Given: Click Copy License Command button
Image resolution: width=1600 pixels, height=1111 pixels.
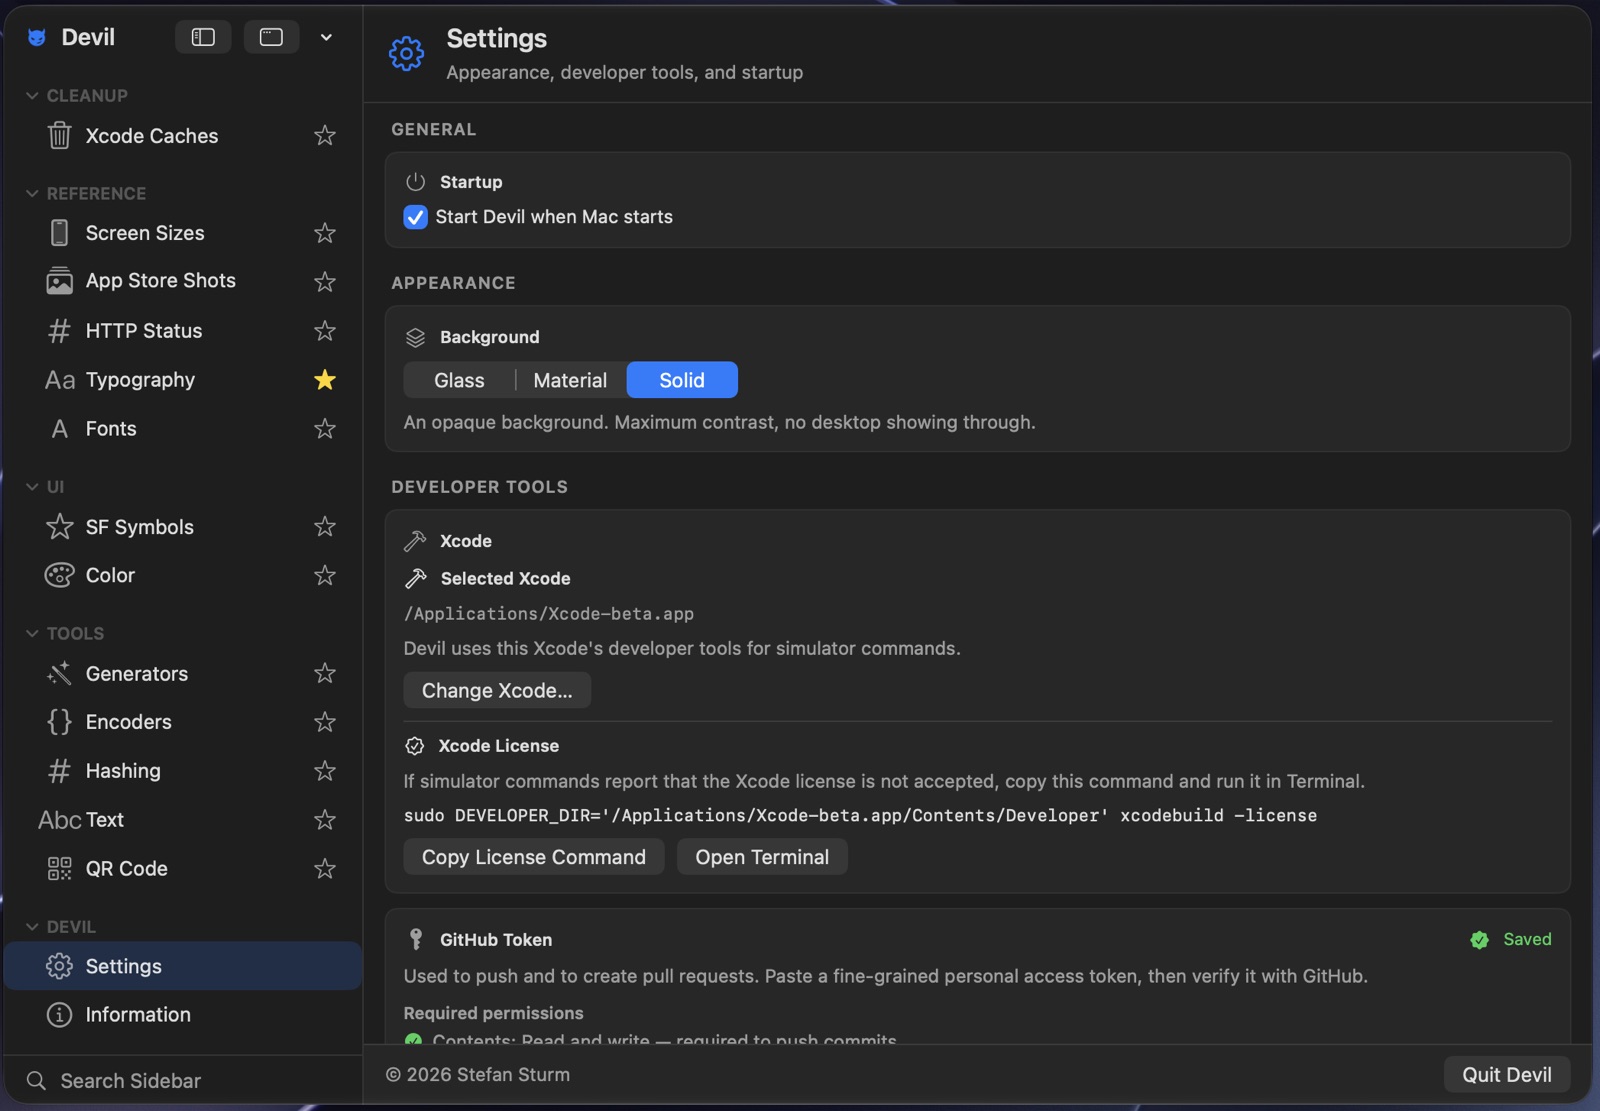Looking at the screenshot, I should [534, 857].
